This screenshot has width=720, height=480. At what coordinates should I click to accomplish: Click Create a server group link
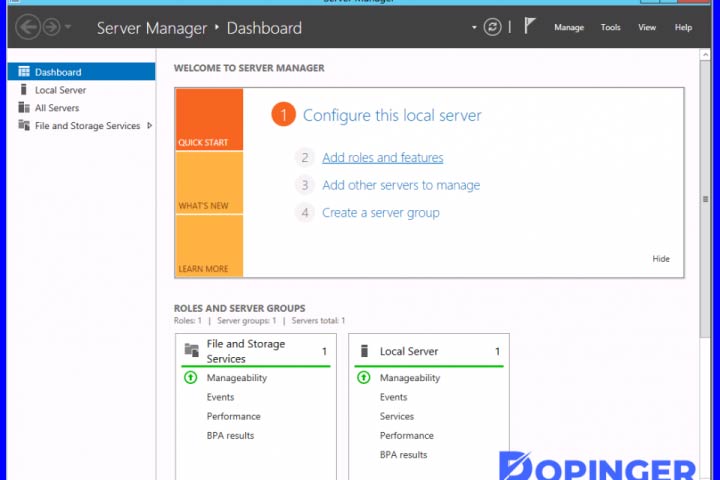[381, 213]
